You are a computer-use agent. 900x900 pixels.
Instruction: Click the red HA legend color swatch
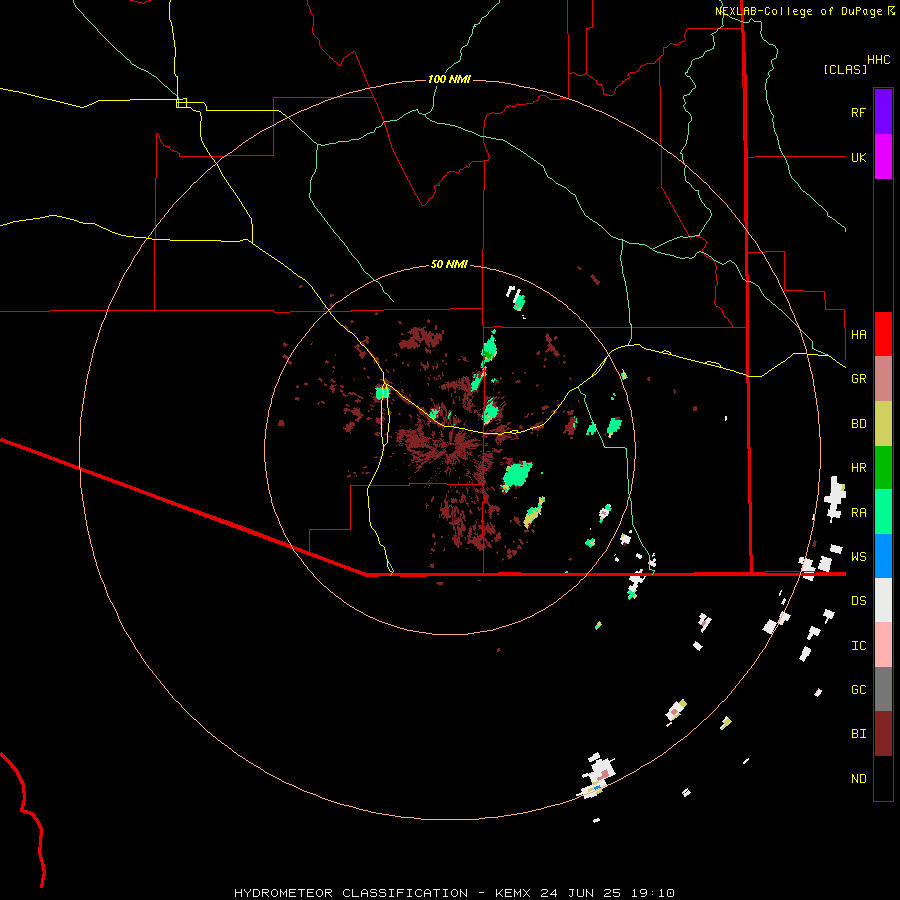(x=883, y=334)
